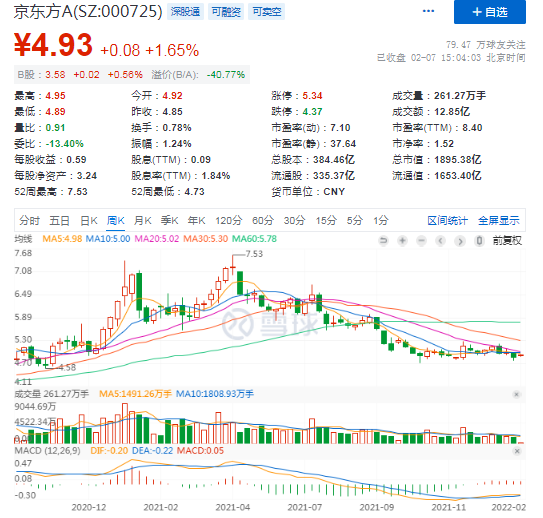Switch to the 分时 chart tab
543x518 pixels.
point(29,220)
